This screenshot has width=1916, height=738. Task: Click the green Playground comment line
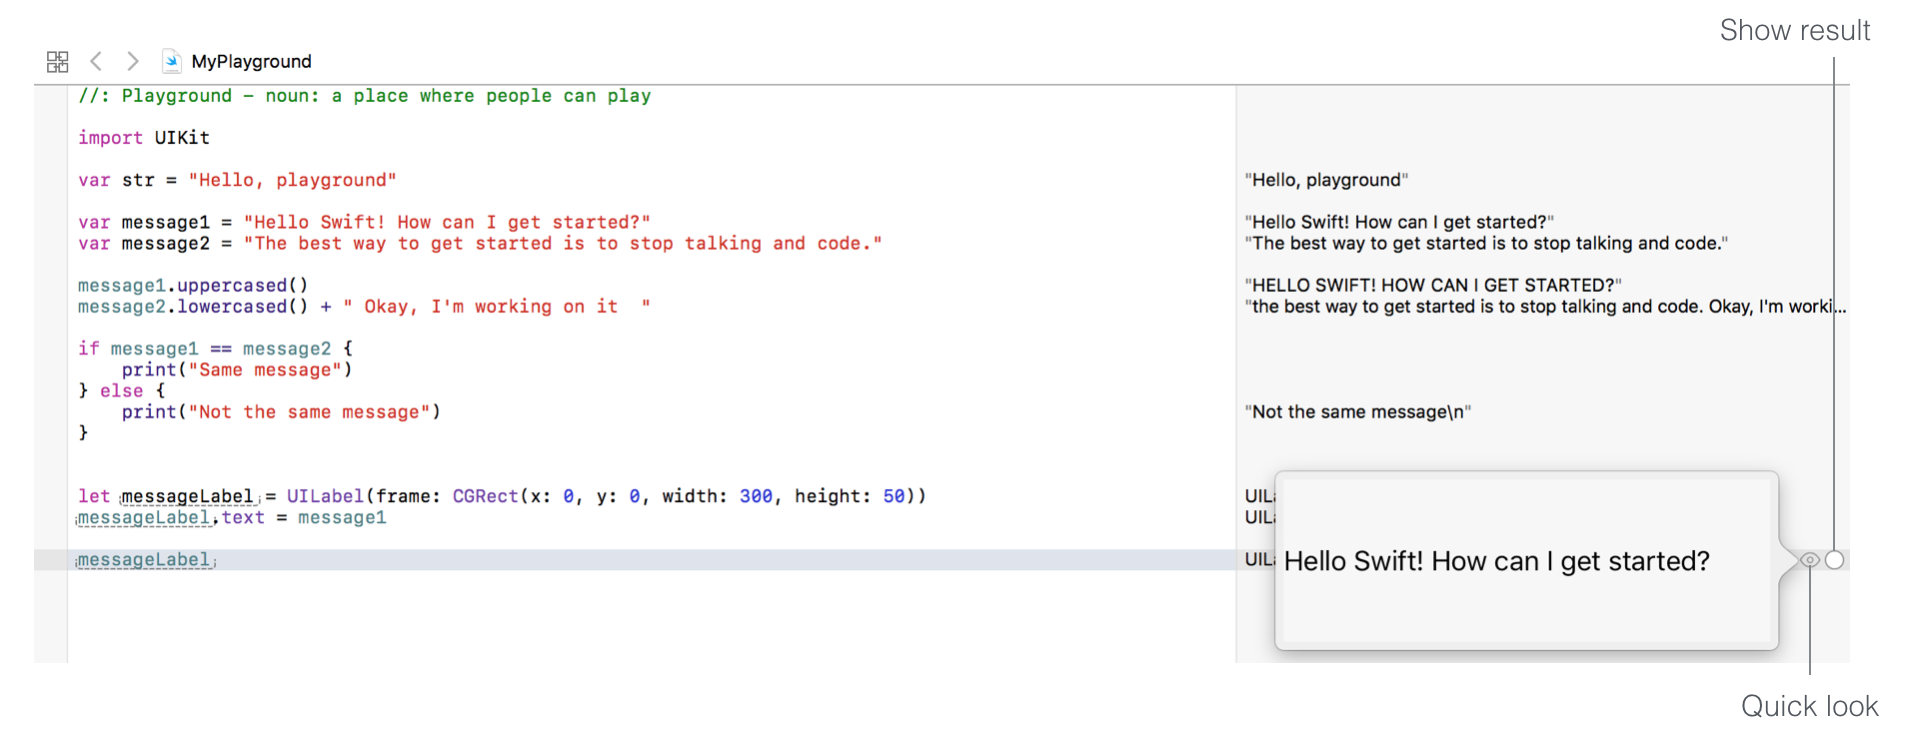[364, 96]
